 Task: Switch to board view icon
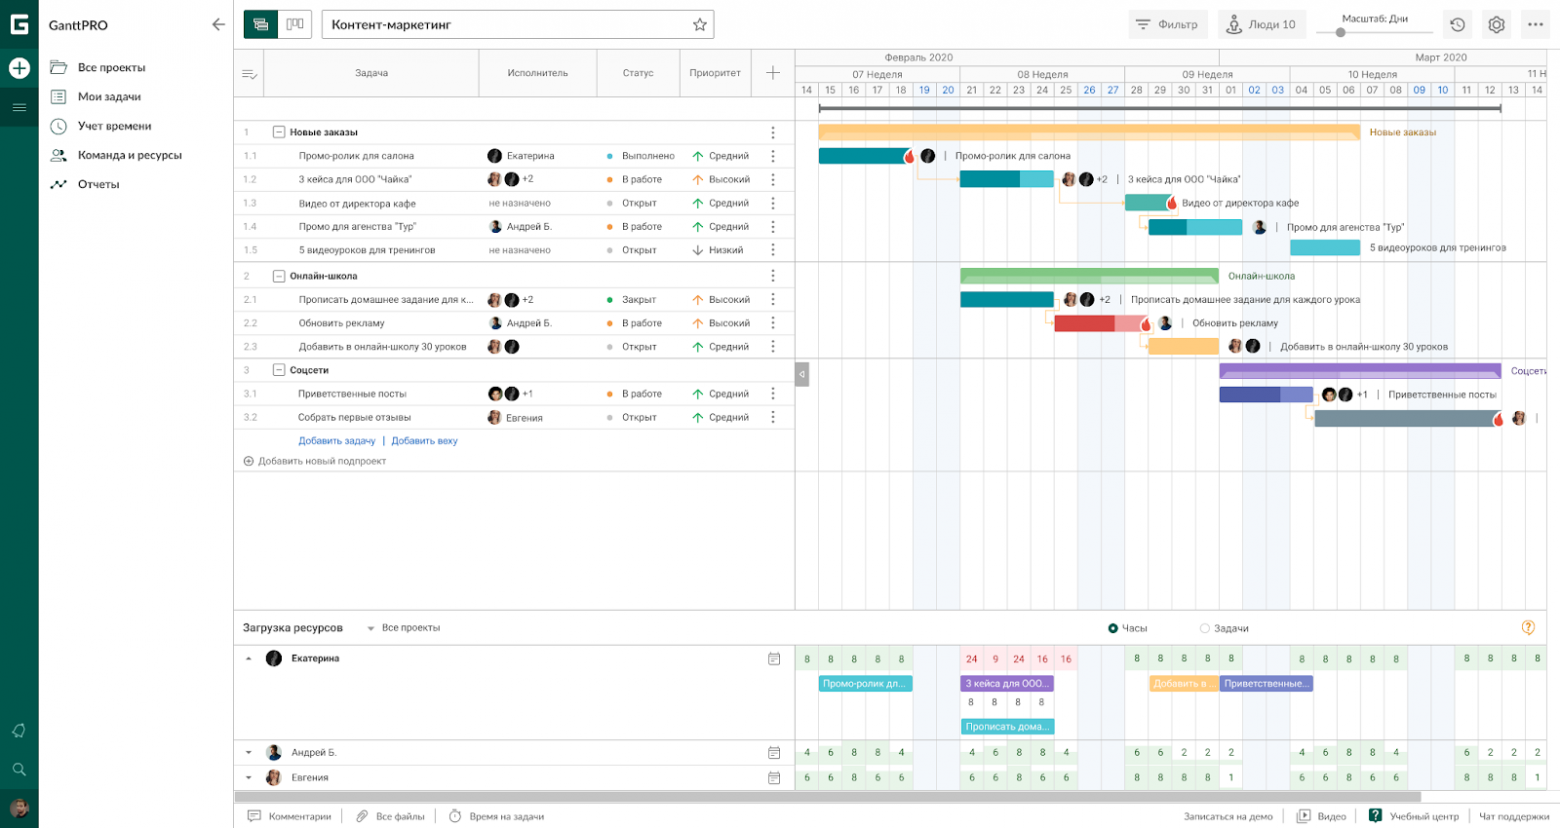tap(295, 24)
